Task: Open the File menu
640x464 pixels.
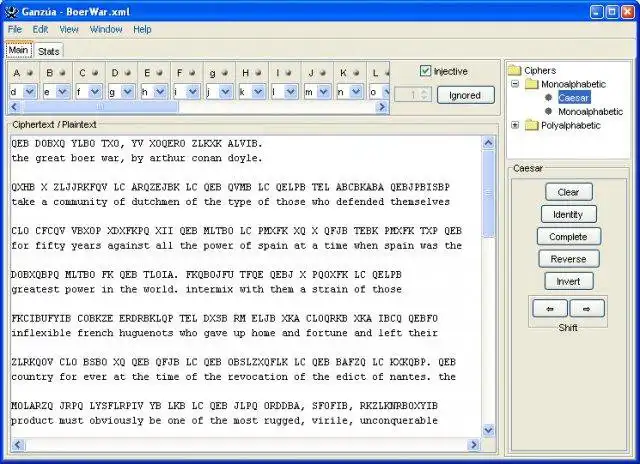Action: pos(15,29)
